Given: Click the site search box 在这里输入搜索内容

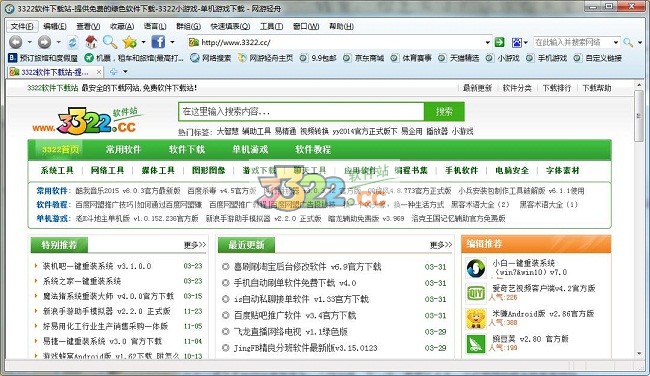Looking at the screenshot, I should point(301,112).
